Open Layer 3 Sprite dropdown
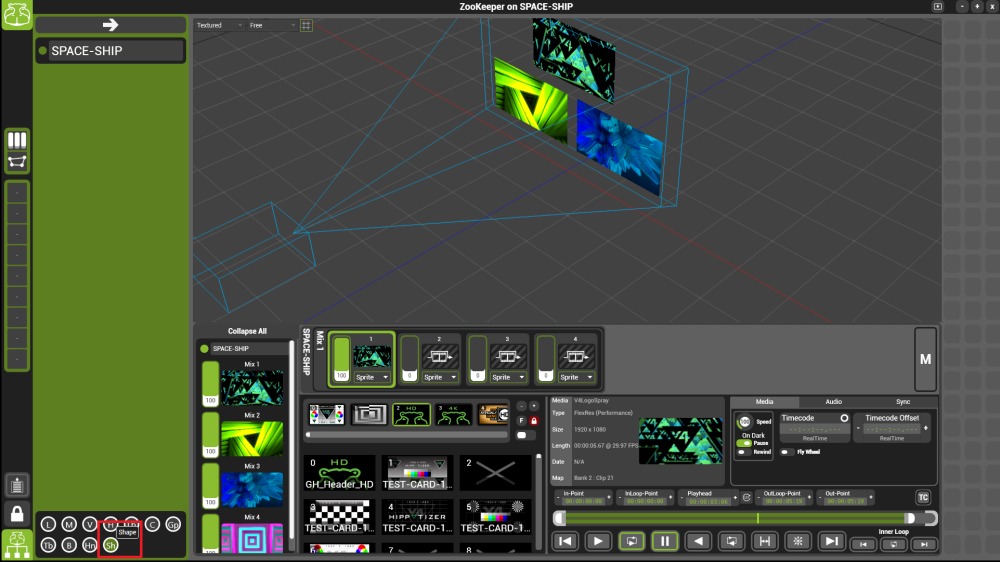The height and width of the screenshot is (562, 1000). point(508,378)
